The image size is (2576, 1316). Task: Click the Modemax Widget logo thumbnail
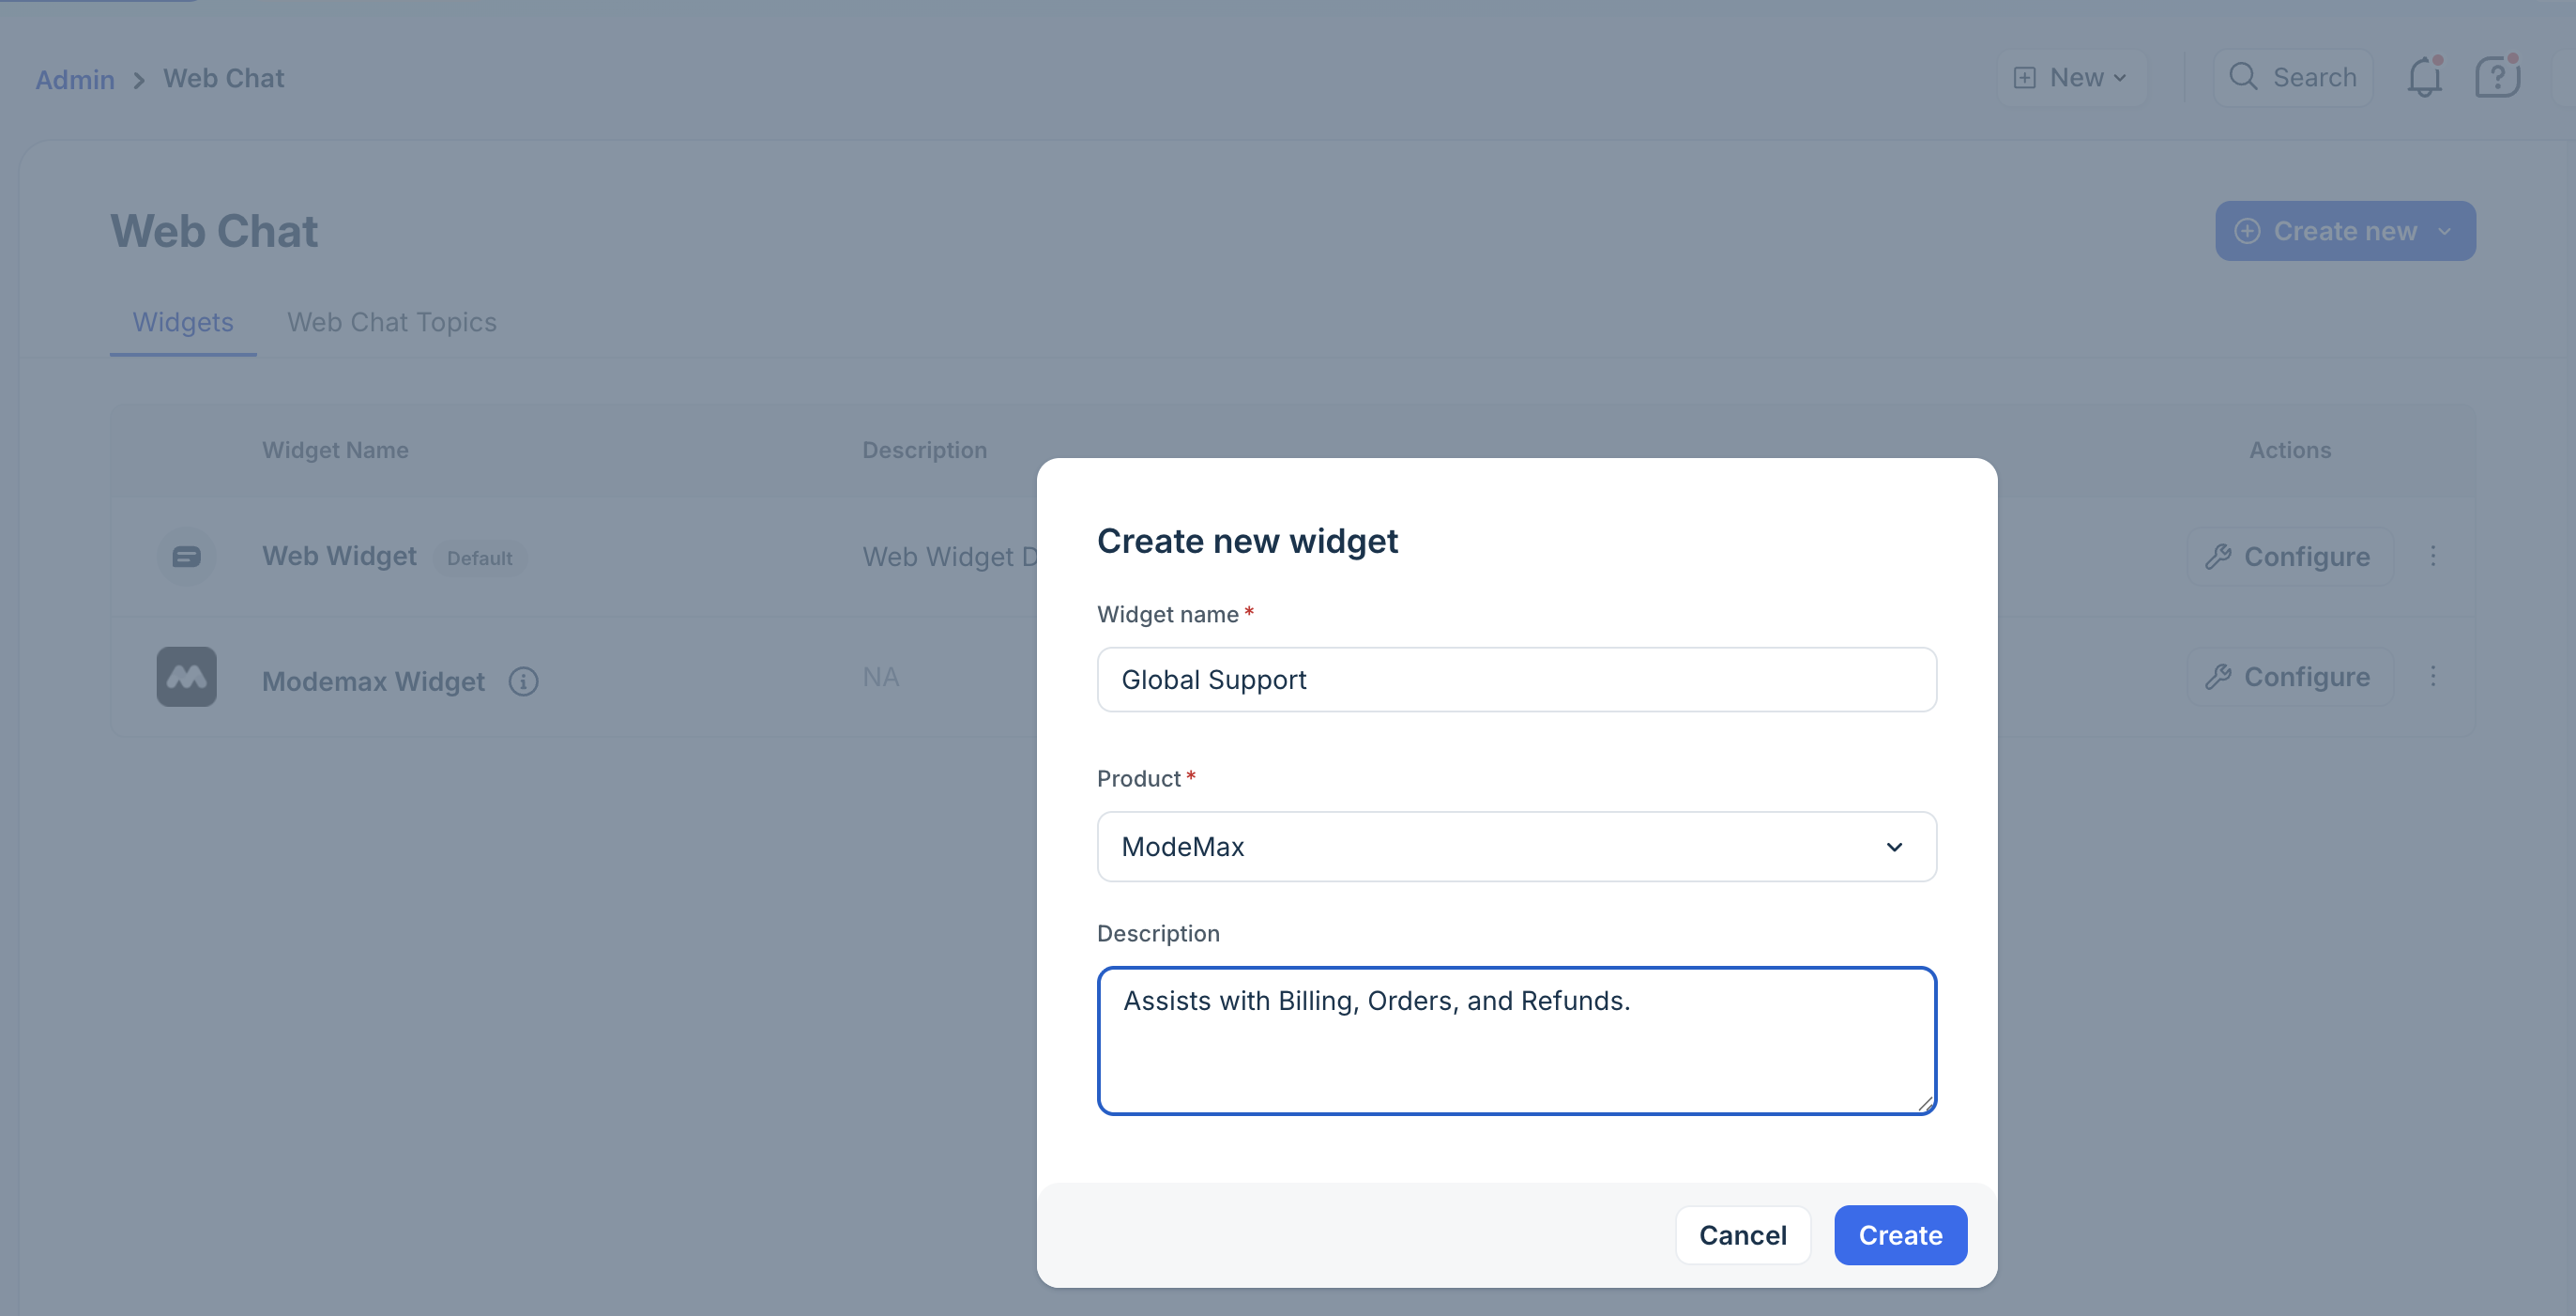(186, 677)
